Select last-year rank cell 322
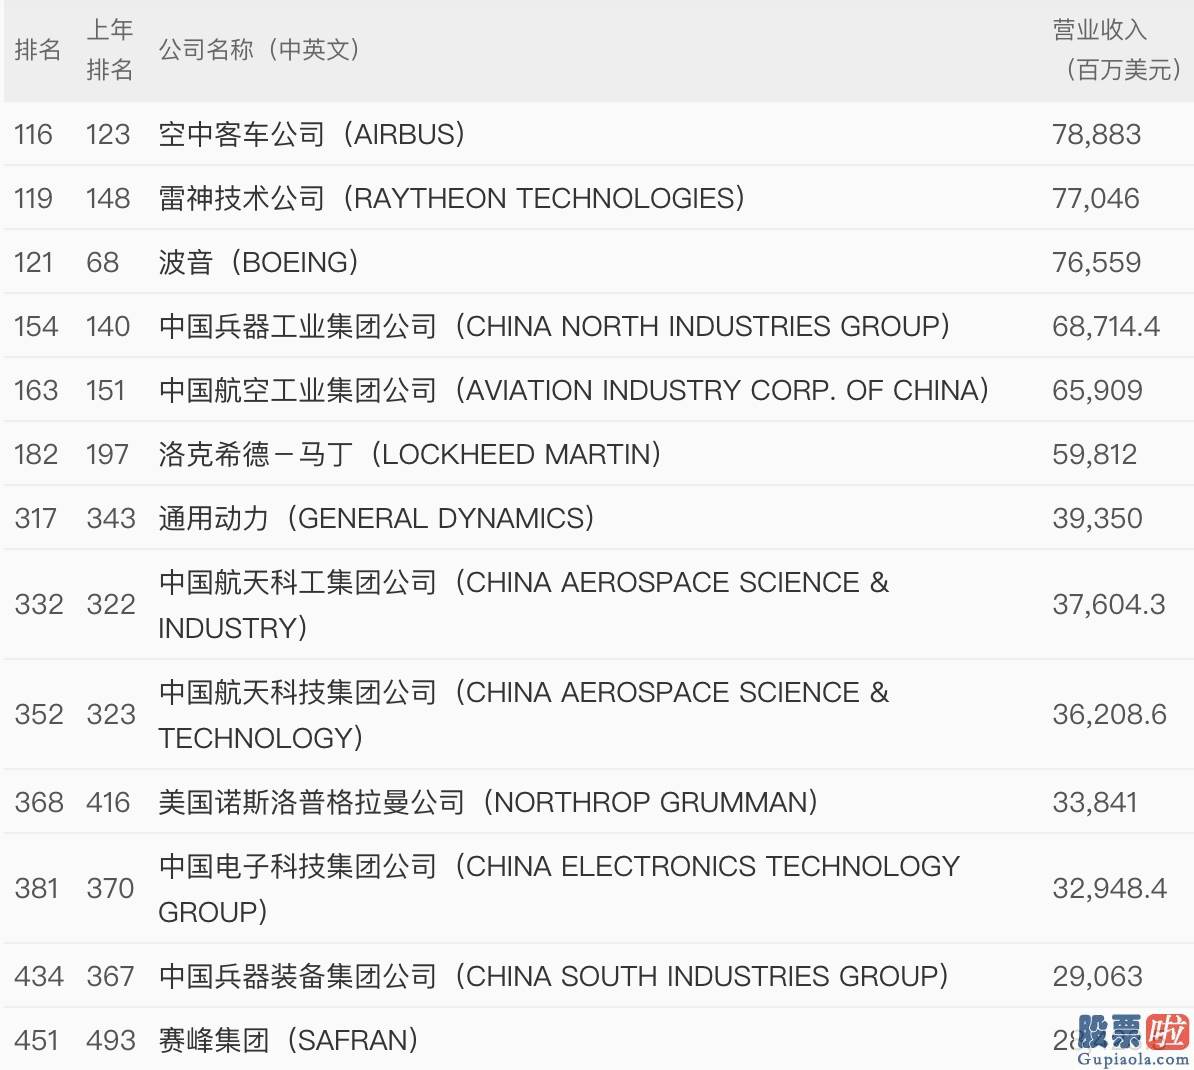The height and width of the screenshot is (1070, 1194). tap(110, 604)
